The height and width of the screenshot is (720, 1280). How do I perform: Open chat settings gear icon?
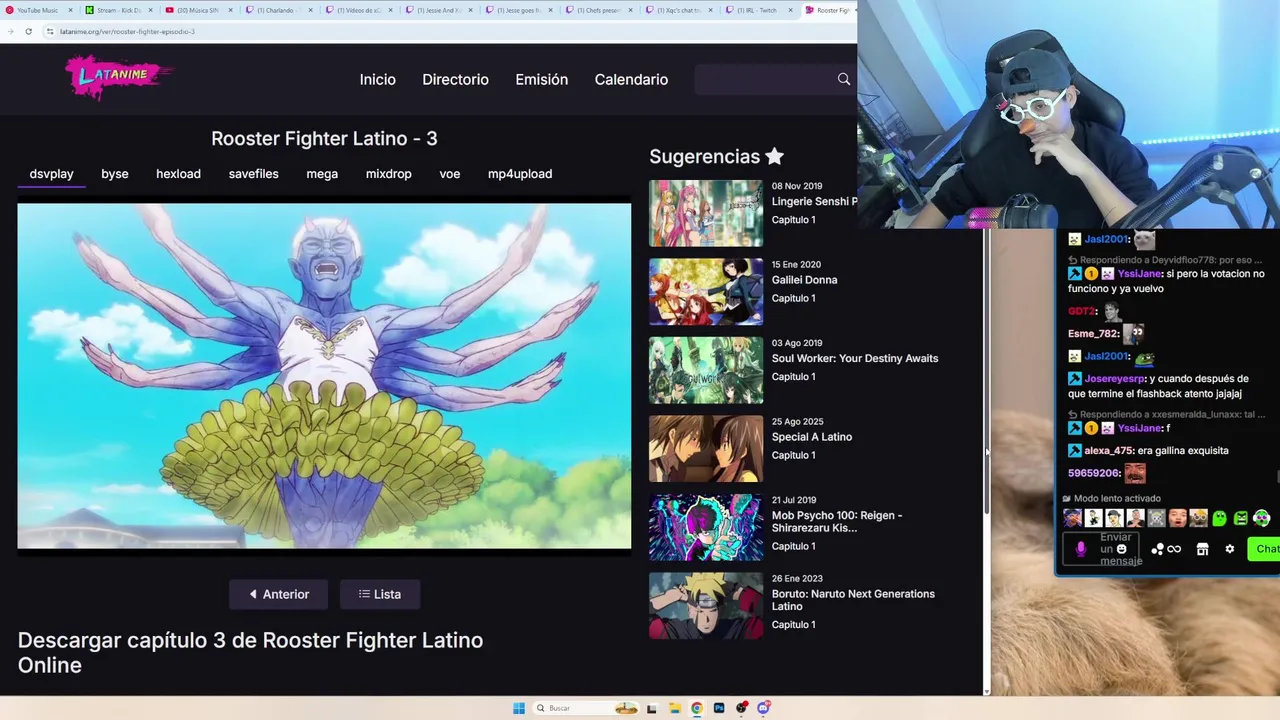click(1230, 549)
